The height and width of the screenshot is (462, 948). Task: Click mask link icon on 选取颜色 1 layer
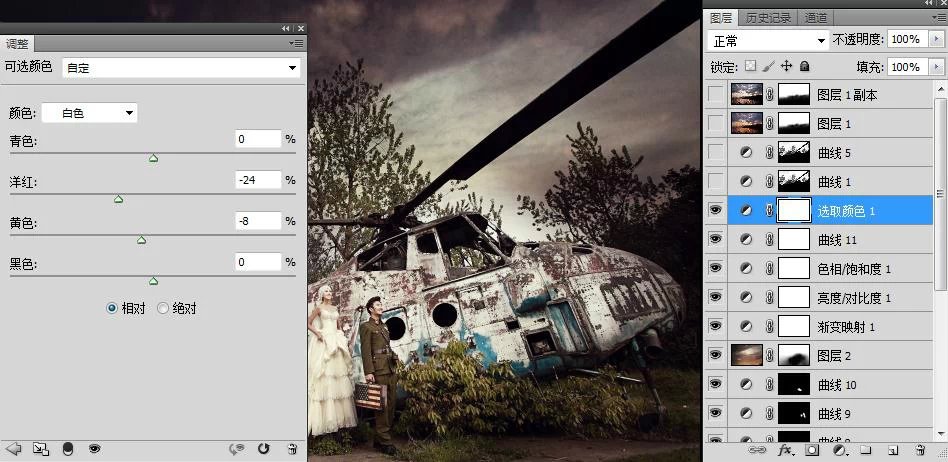pyautogui.click(x=770, y=210)
